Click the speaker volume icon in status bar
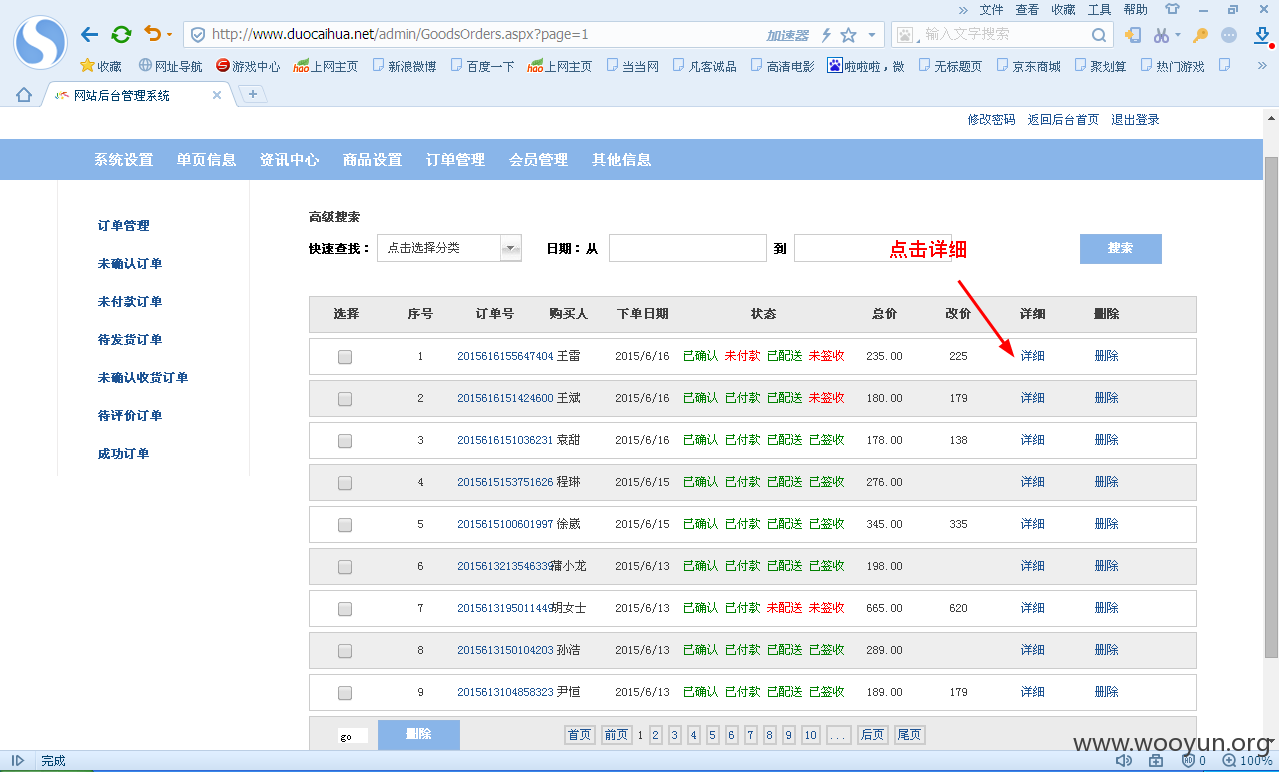This screenshot has height=772, width=1279. (x=1124, y=761)
